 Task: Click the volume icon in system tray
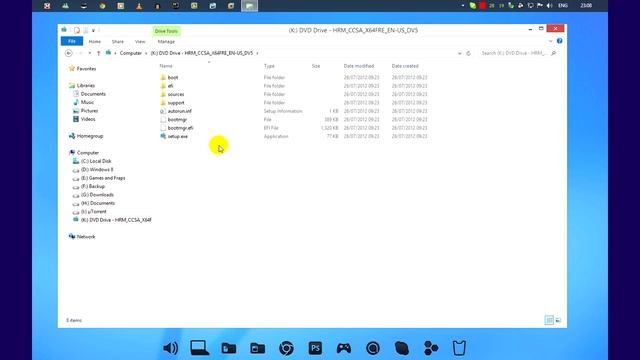tap(549, 6)
